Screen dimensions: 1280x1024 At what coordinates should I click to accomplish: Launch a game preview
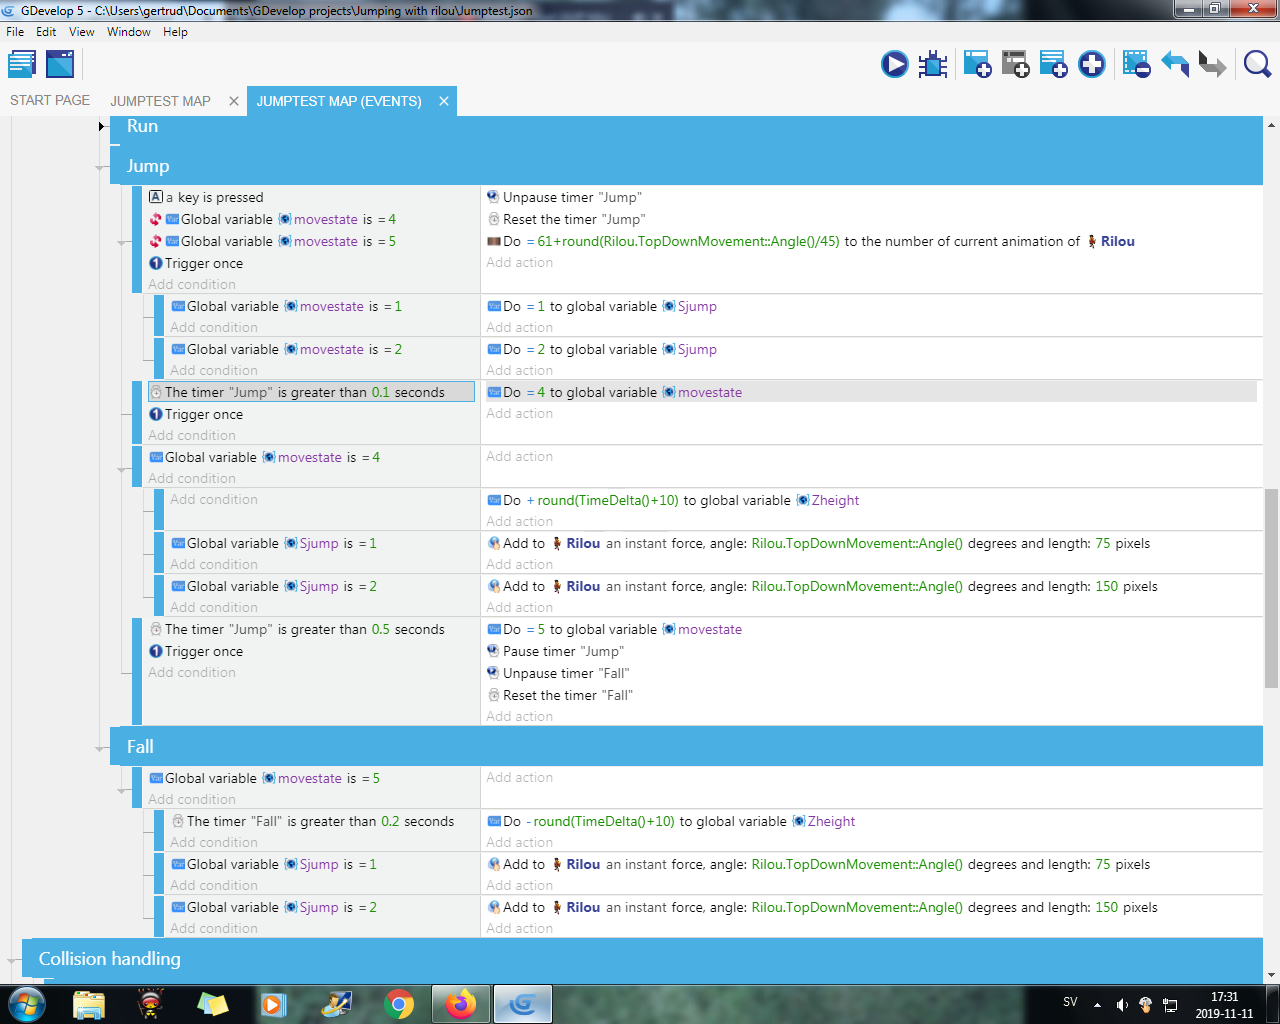point(894,63)
